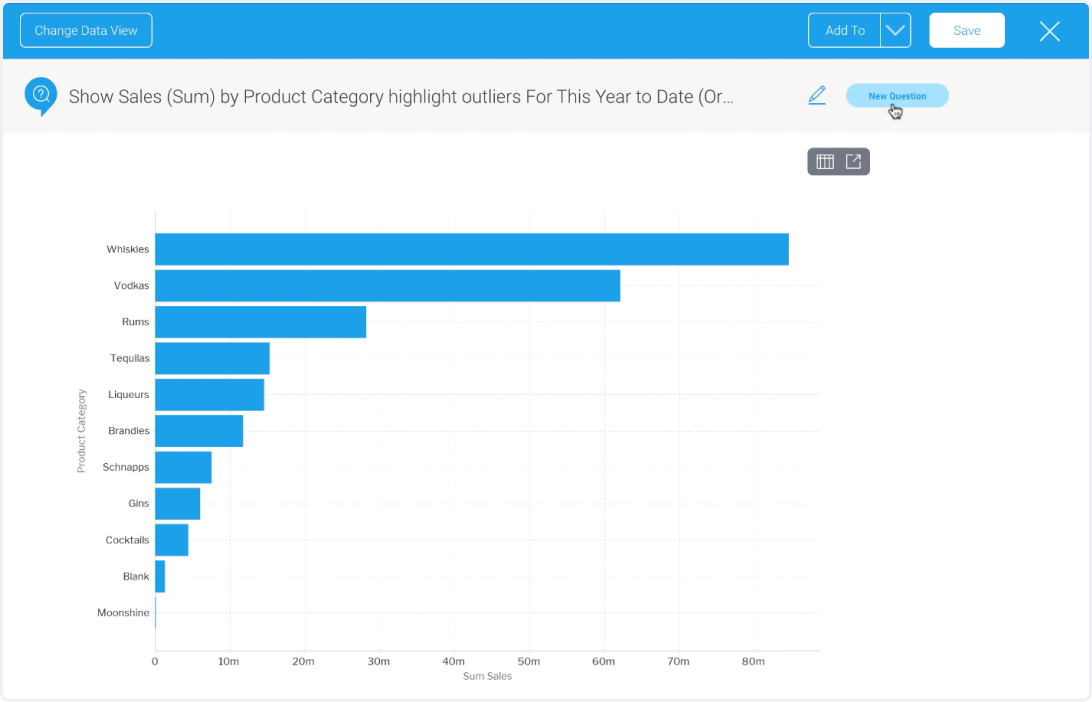Click the Sum Sales axis label
Image resolution: width=1092 pixels, height=702 pixels.
pyautogui.click(x=487, y=676)
